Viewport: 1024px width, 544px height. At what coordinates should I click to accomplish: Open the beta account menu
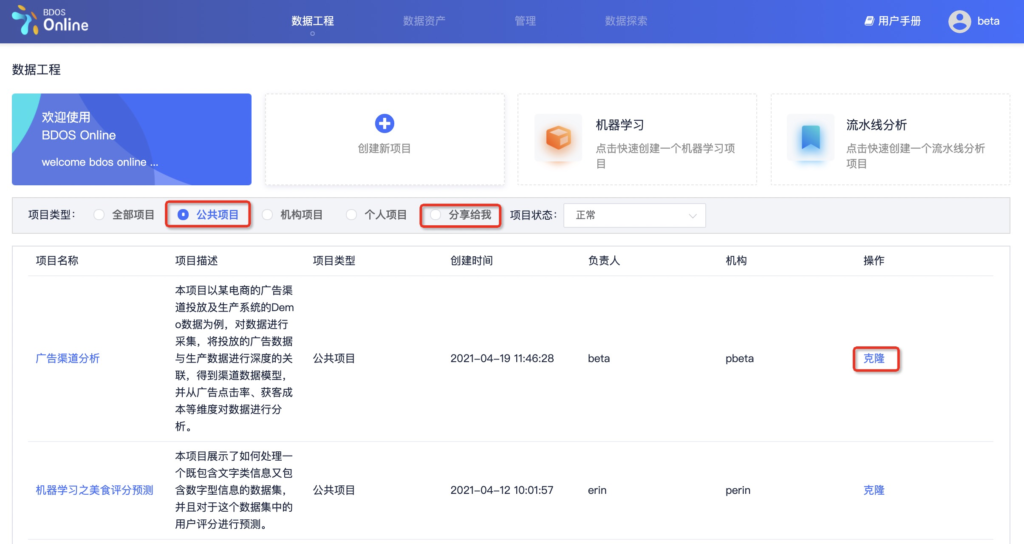click(x=988, y=21)
